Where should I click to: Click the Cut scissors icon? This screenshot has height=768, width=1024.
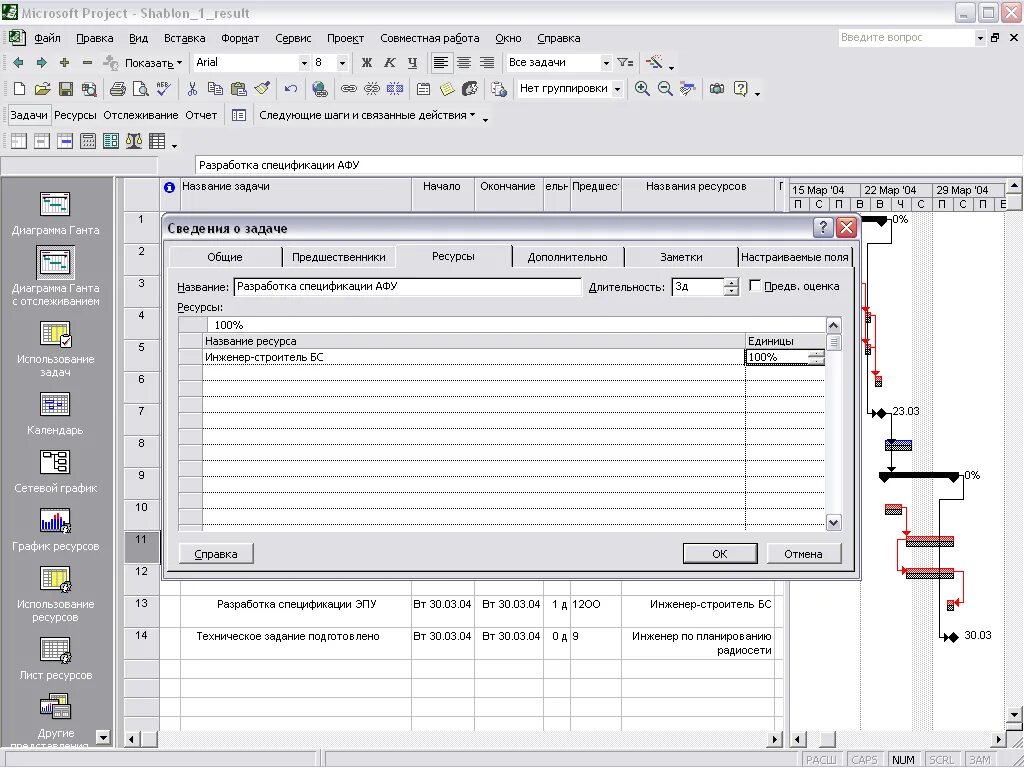click(x=192, y=89)
